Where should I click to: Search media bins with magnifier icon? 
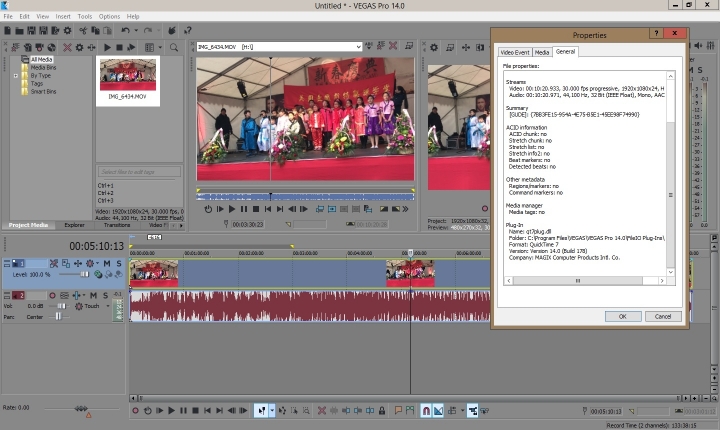pyautogui.click(x=174, y=47)
